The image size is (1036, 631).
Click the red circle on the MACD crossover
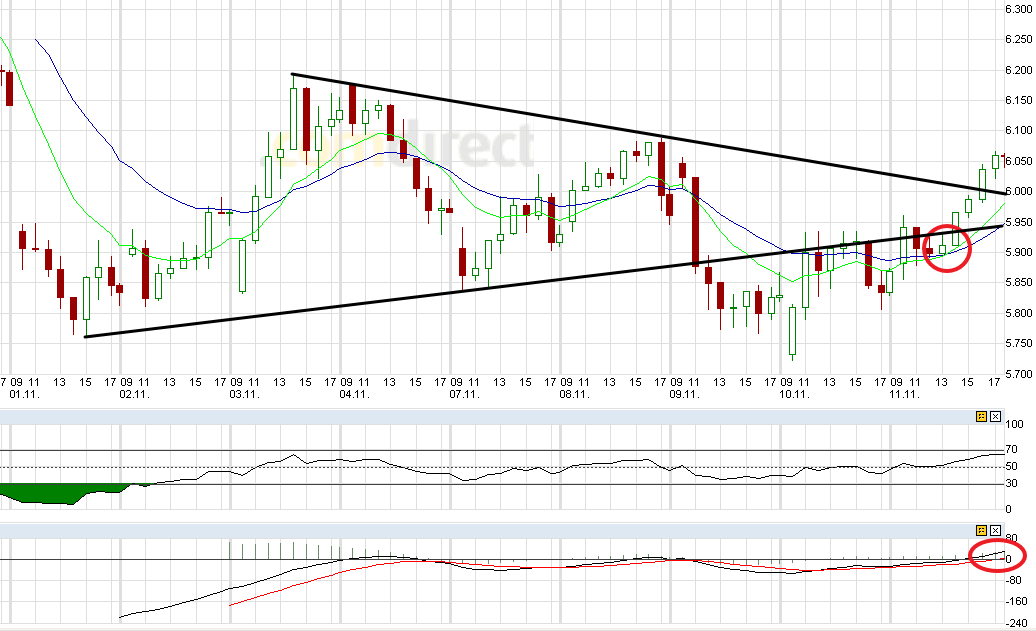pos(996,558)
